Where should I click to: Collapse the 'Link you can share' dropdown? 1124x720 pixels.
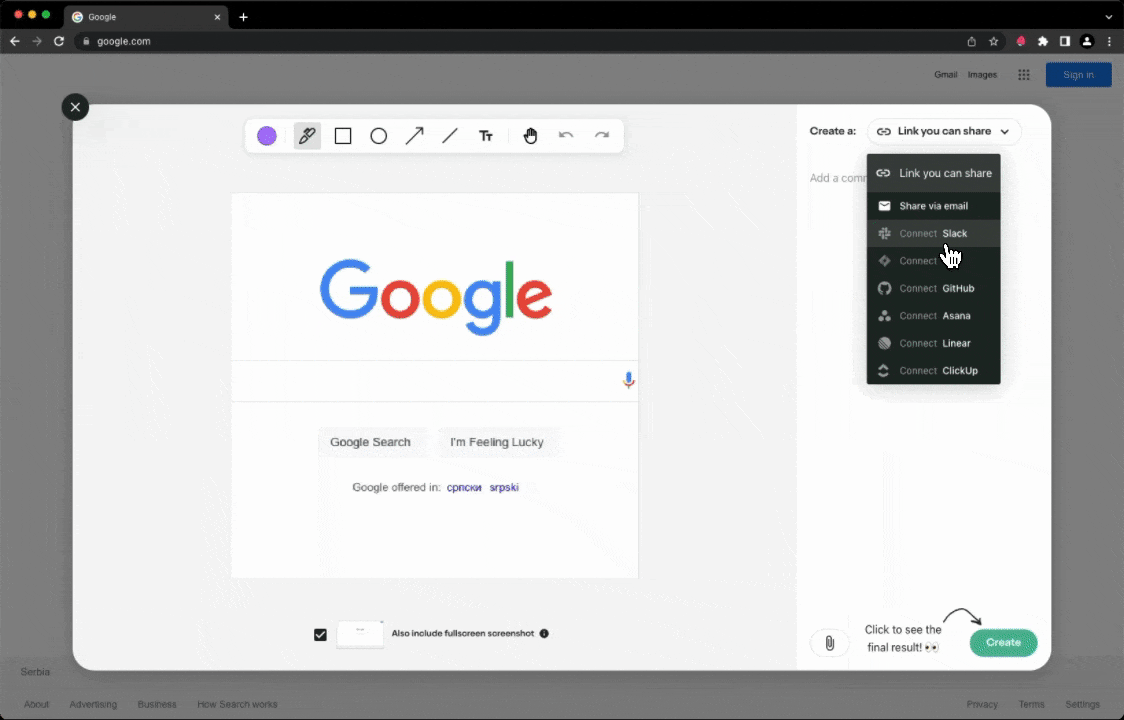coord(944,131)
